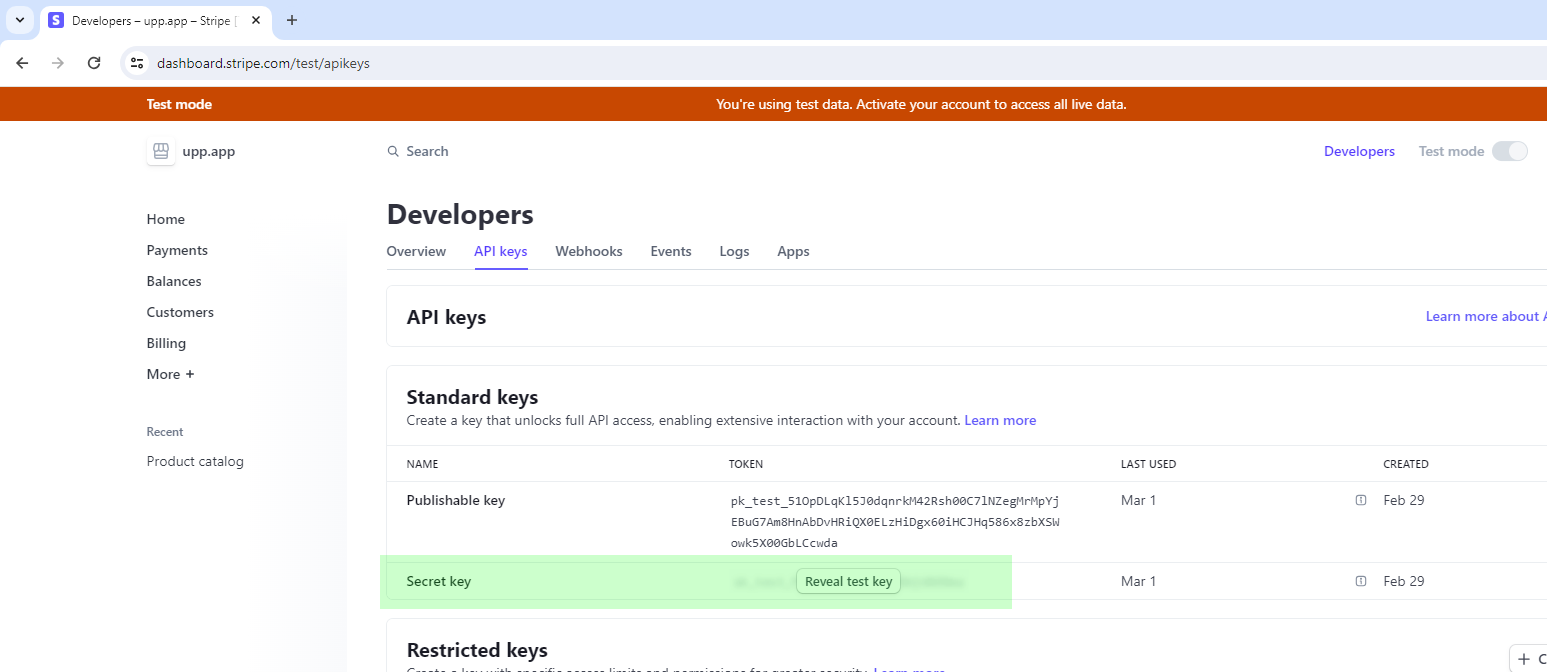Click the Reveal test key button

click(848, 581)
